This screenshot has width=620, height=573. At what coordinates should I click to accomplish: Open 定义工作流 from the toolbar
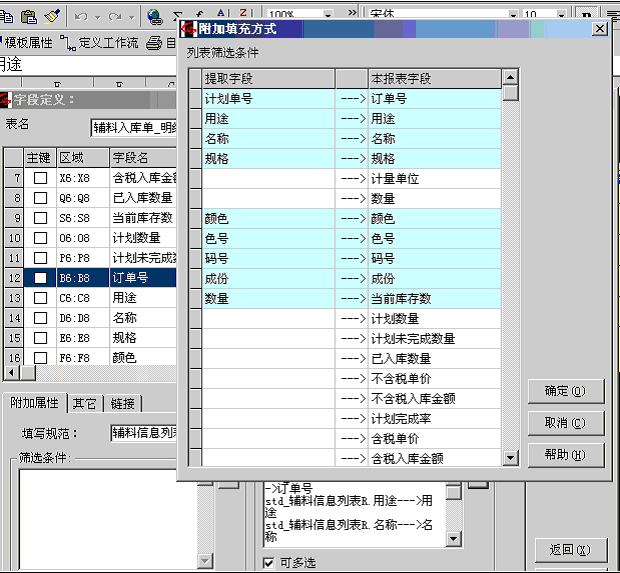click(99, 42)
